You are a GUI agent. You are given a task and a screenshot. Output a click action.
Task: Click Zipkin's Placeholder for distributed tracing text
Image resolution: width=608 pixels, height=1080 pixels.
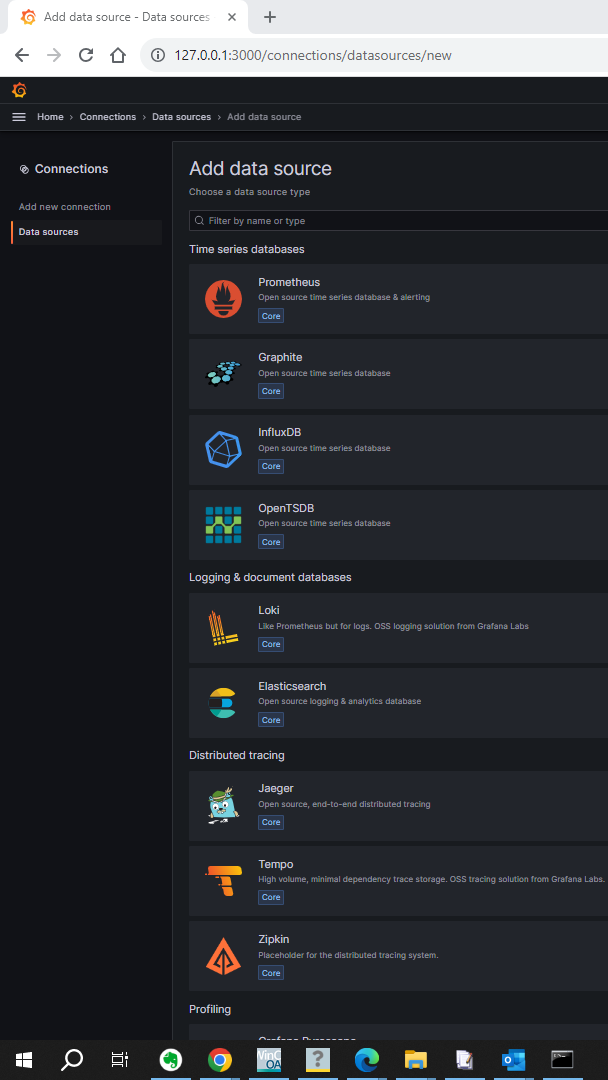tap(348, 955)
